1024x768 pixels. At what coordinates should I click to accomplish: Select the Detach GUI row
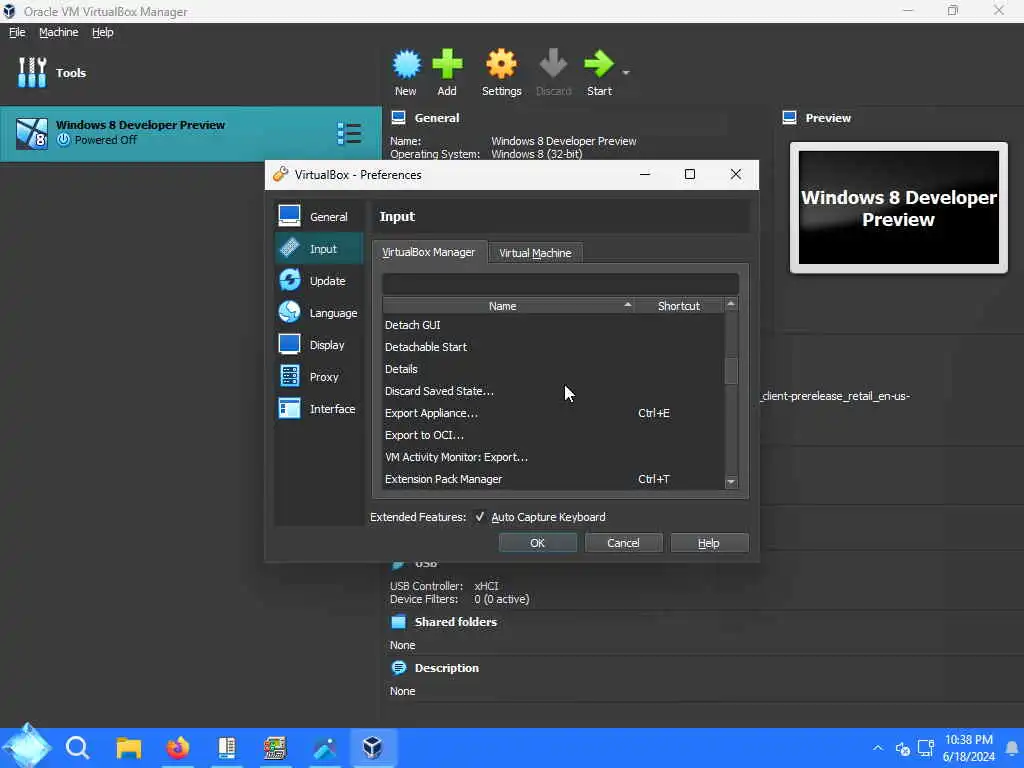click(553, 325)
